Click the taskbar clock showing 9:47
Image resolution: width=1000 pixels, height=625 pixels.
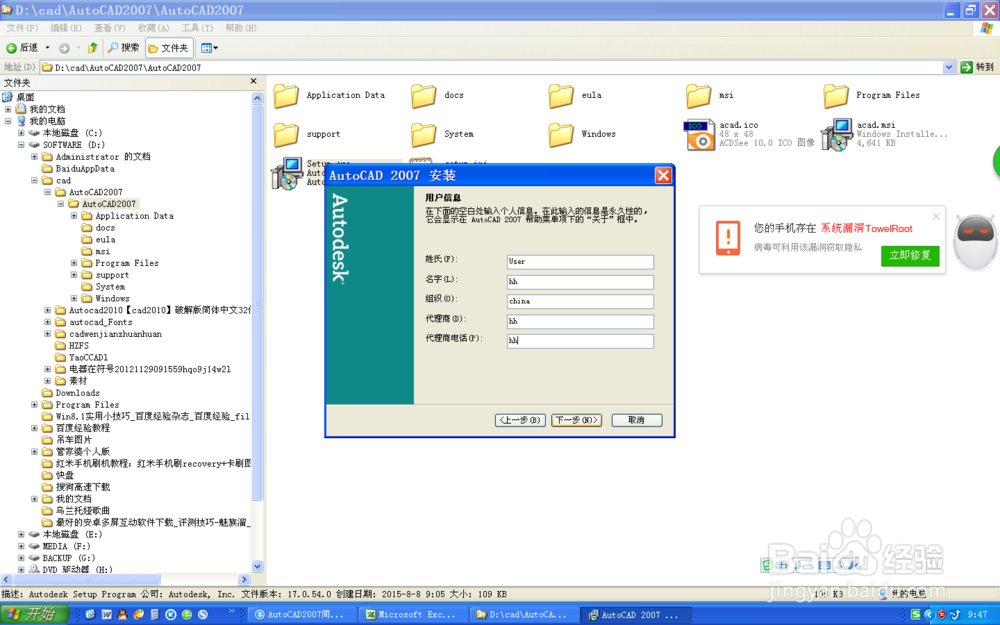(977, 615)
